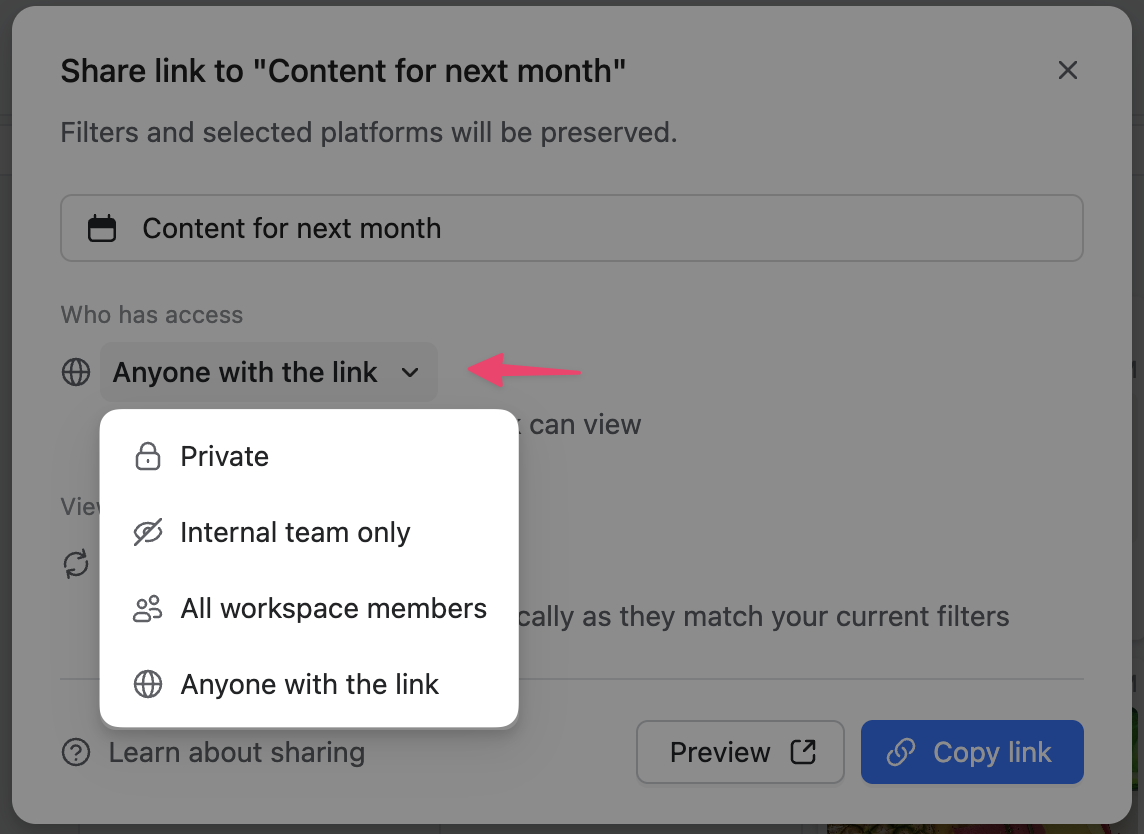The height and width of the screenshot is (834, 1144).
Task: Click the question mark help icon
Action: 76,752
